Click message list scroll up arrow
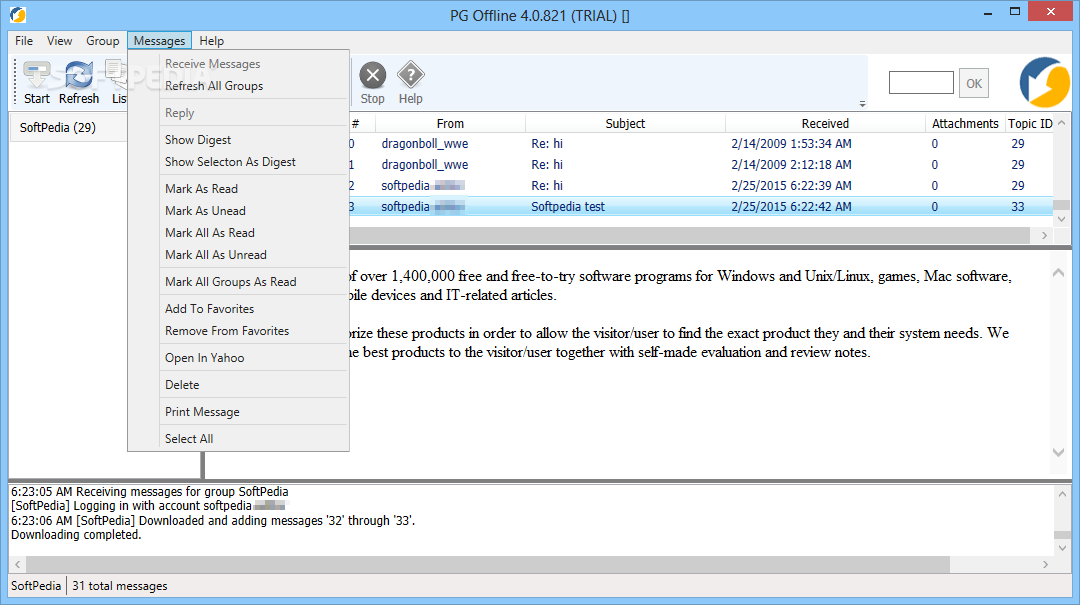The width and height of the screenshot is (1080, 605). point(1061,123)
